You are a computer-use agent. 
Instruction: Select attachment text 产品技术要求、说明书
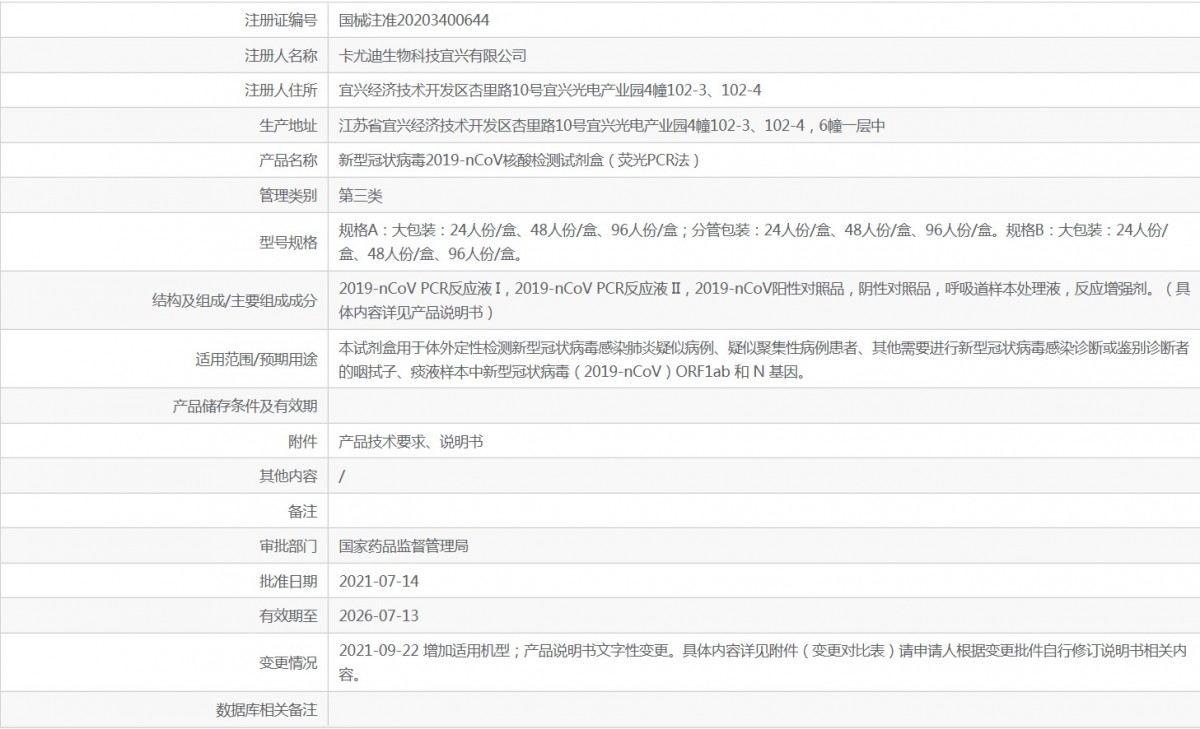[411, 441]
